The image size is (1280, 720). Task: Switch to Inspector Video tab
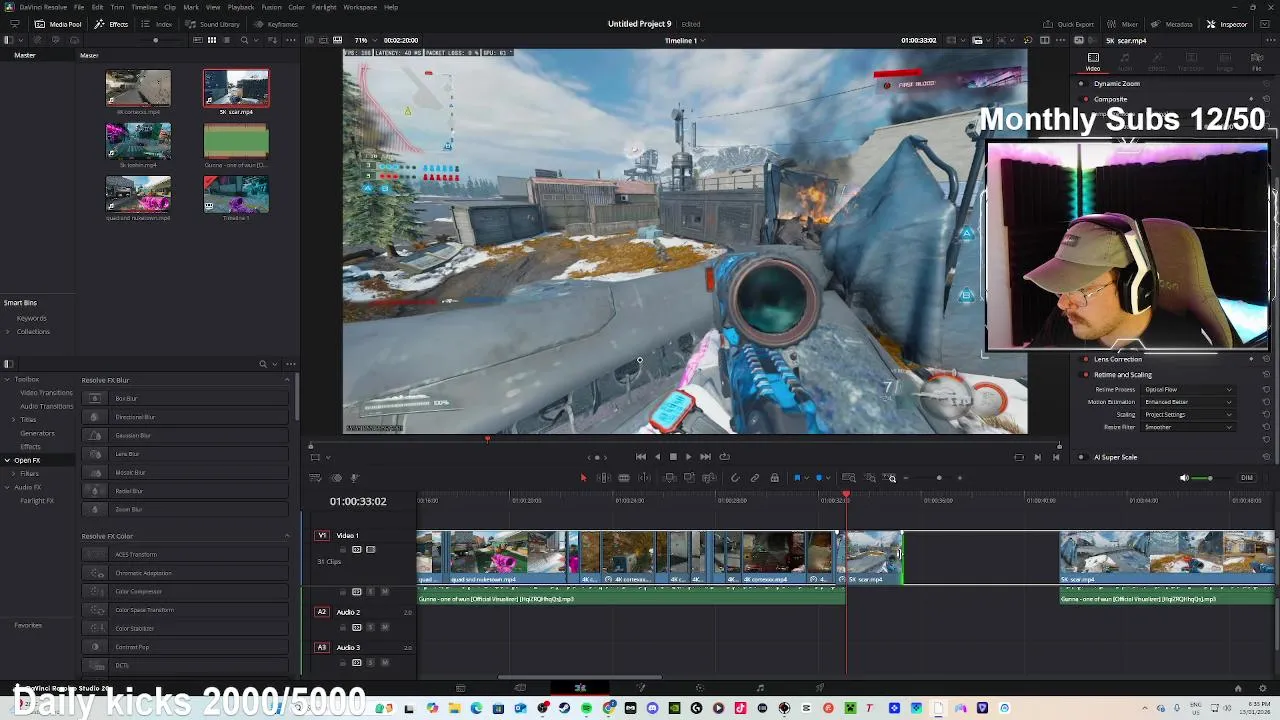coord(1093,62)
